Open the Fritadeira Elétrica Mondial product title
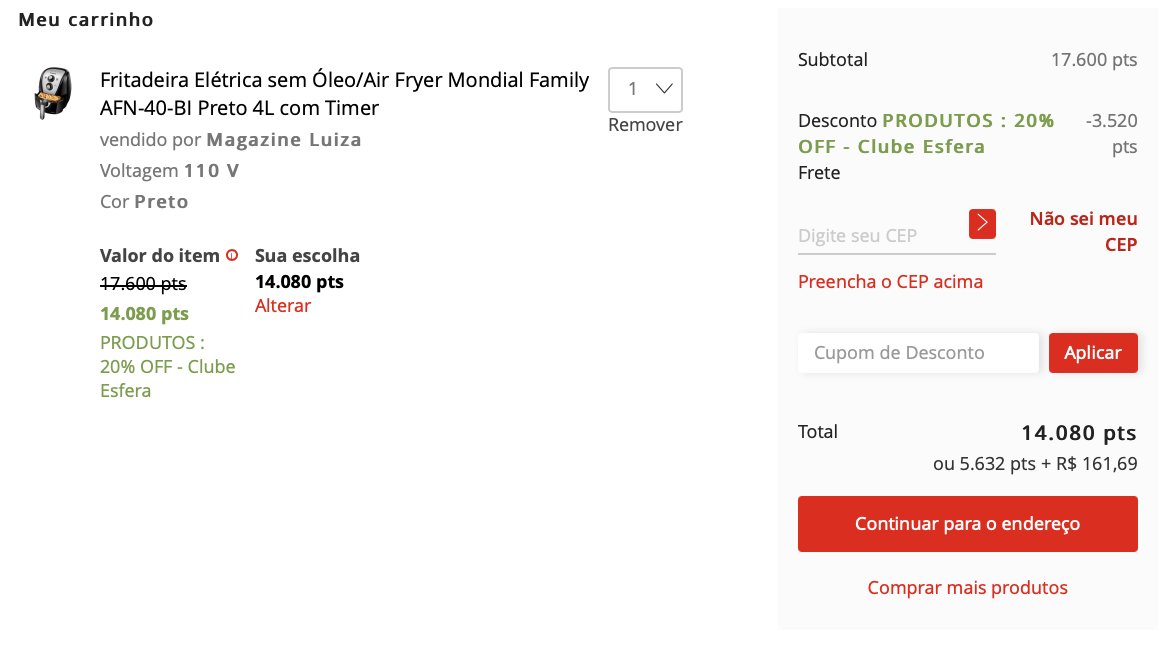The height and width of the screenshot is (646, 1176). (344, 94)
